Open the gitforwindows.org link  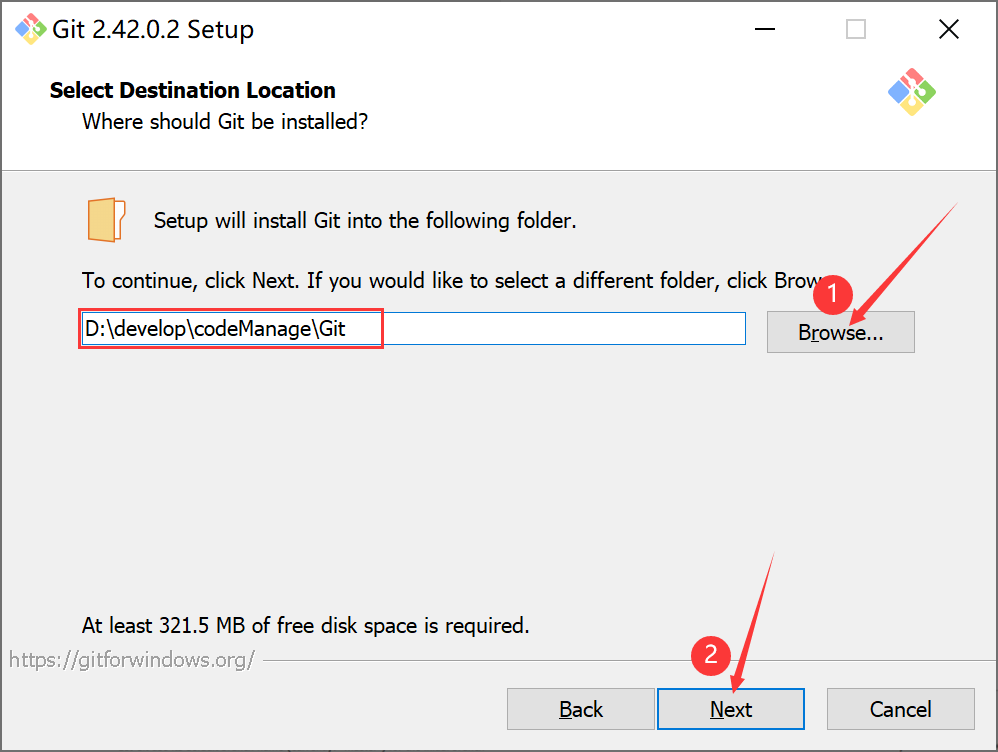click(x=132, y=660)
